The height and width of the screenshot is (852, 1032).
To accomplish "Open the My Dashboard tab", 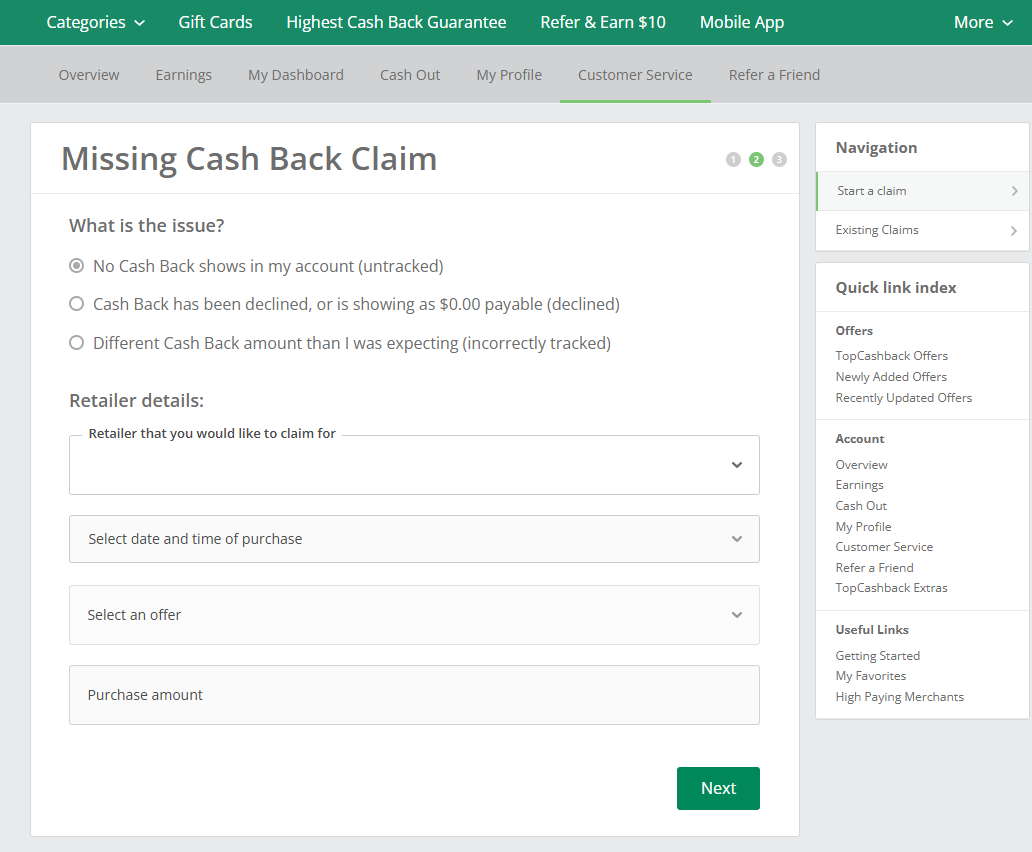I will pos(296,75).
